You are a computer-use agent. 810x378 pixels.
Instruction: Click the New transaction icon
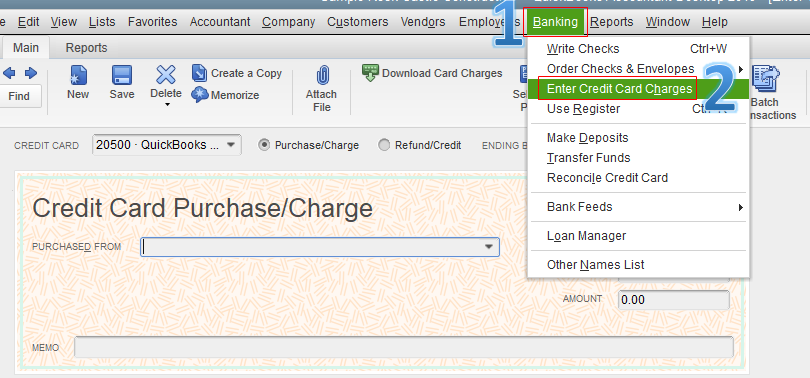pos(78,75)
